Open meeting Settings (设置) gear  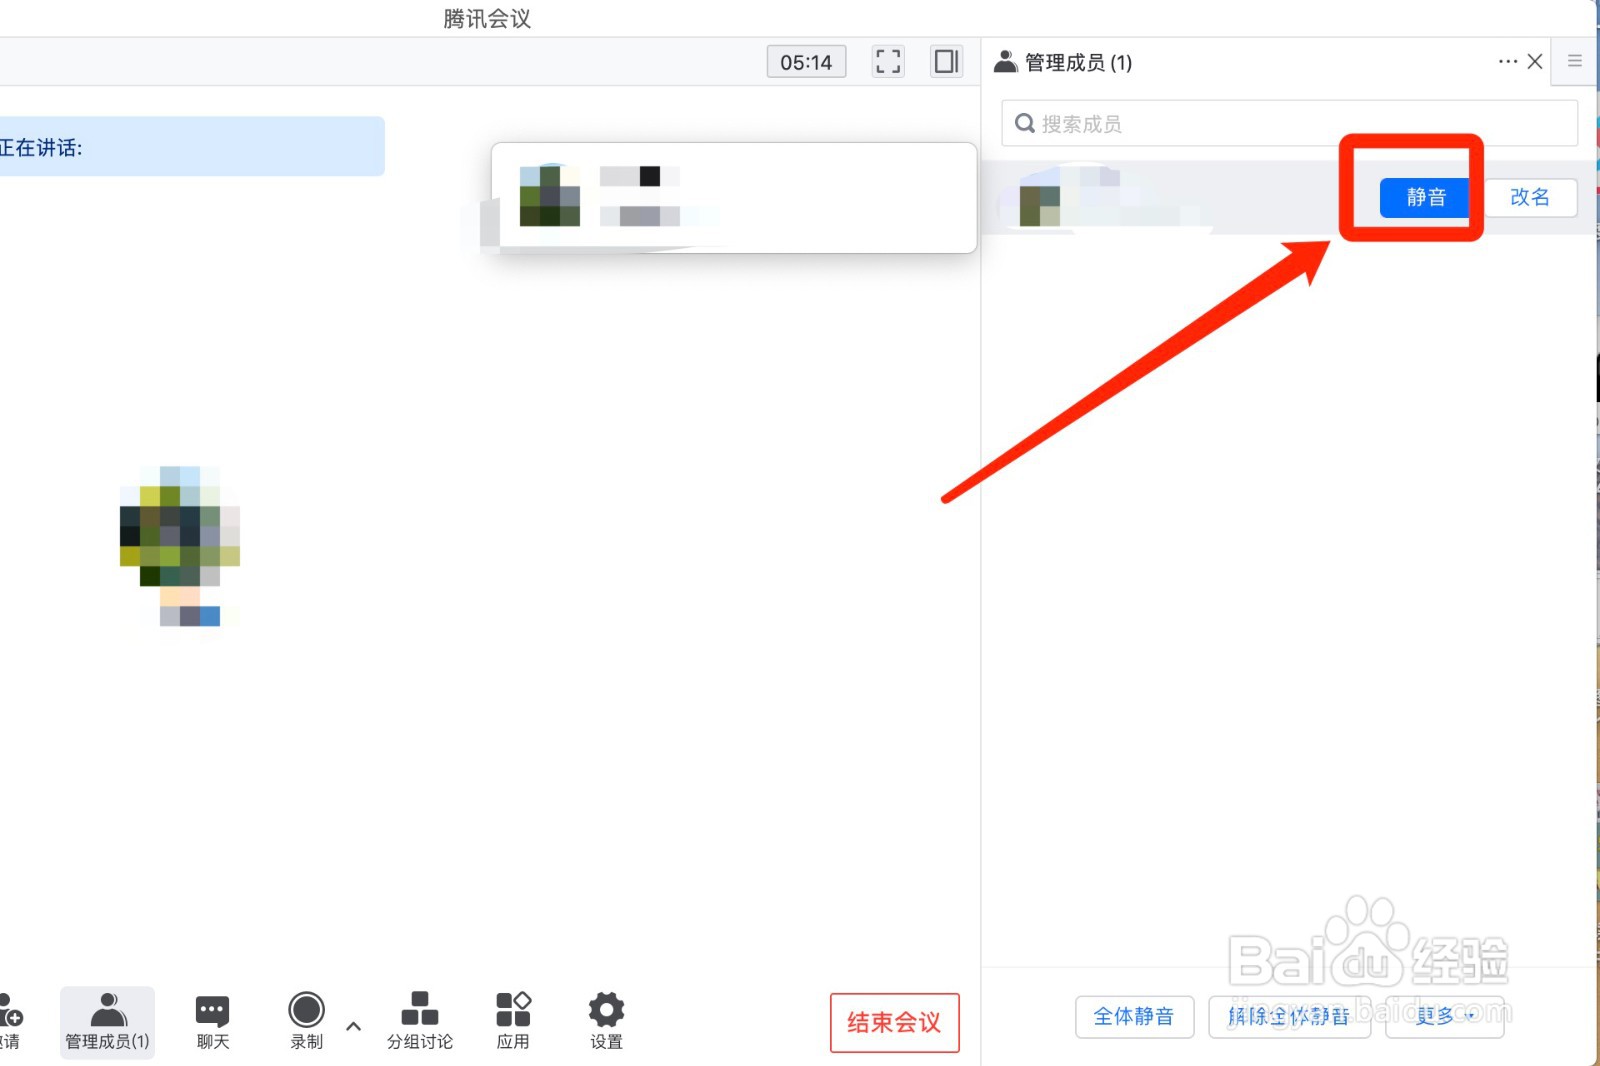[x=606, y=1021]
